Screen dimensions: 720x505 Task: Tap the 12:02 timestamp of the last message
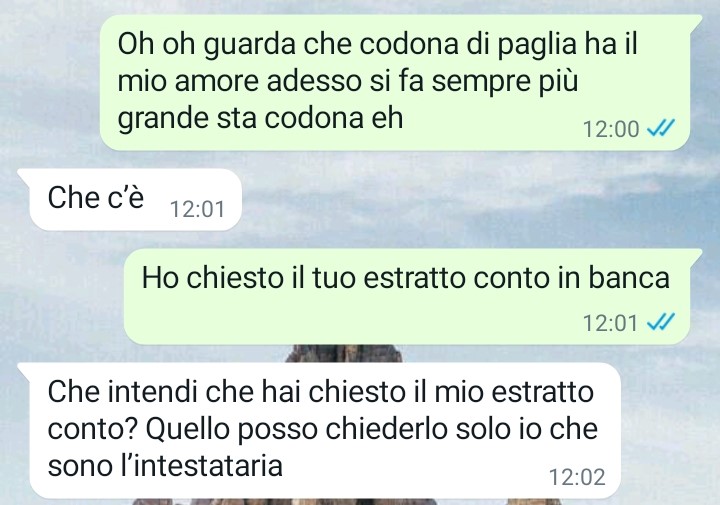(577, 477)
